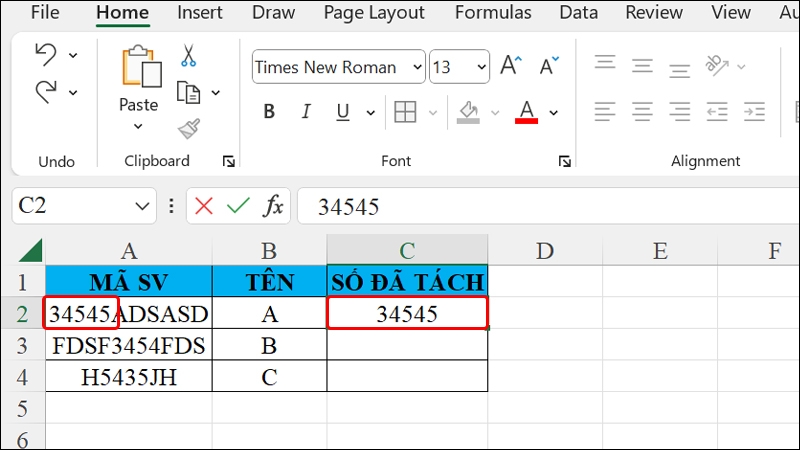Select column D header
This screenshot has width=800, height=450.
(x=545, y=251)
